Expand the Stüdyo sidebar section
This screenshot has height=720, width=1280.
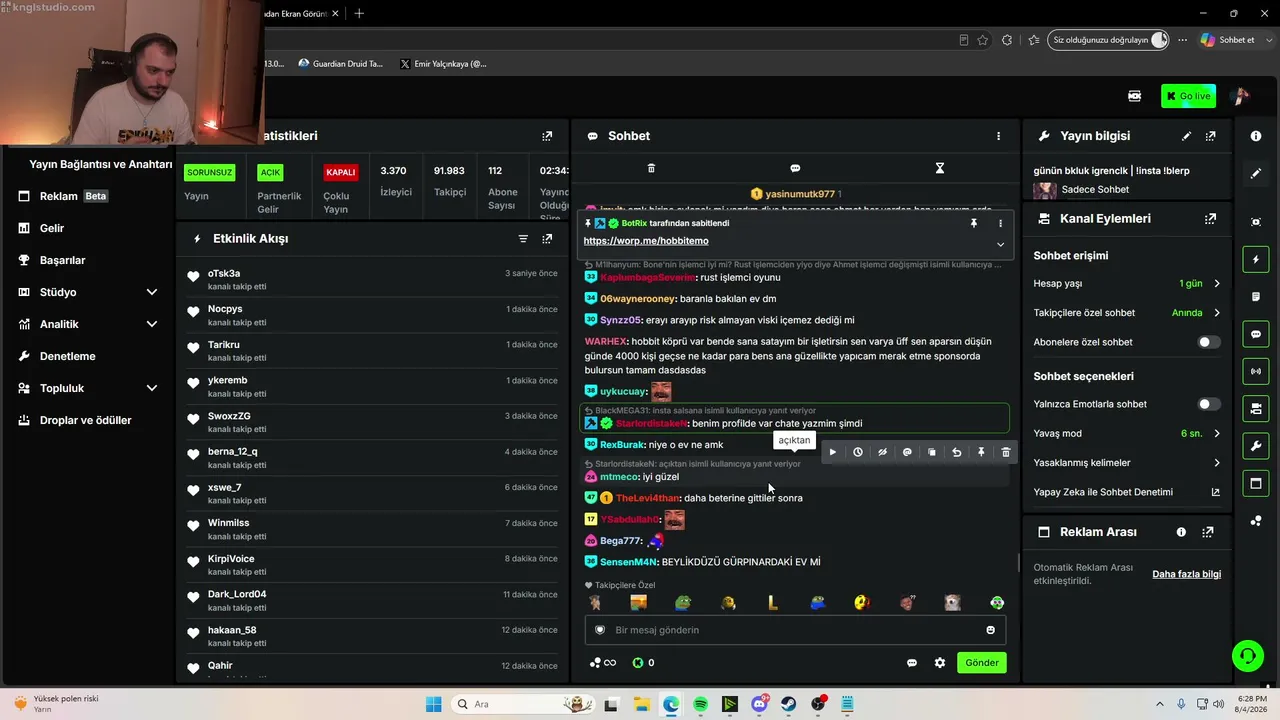[152, 292]
